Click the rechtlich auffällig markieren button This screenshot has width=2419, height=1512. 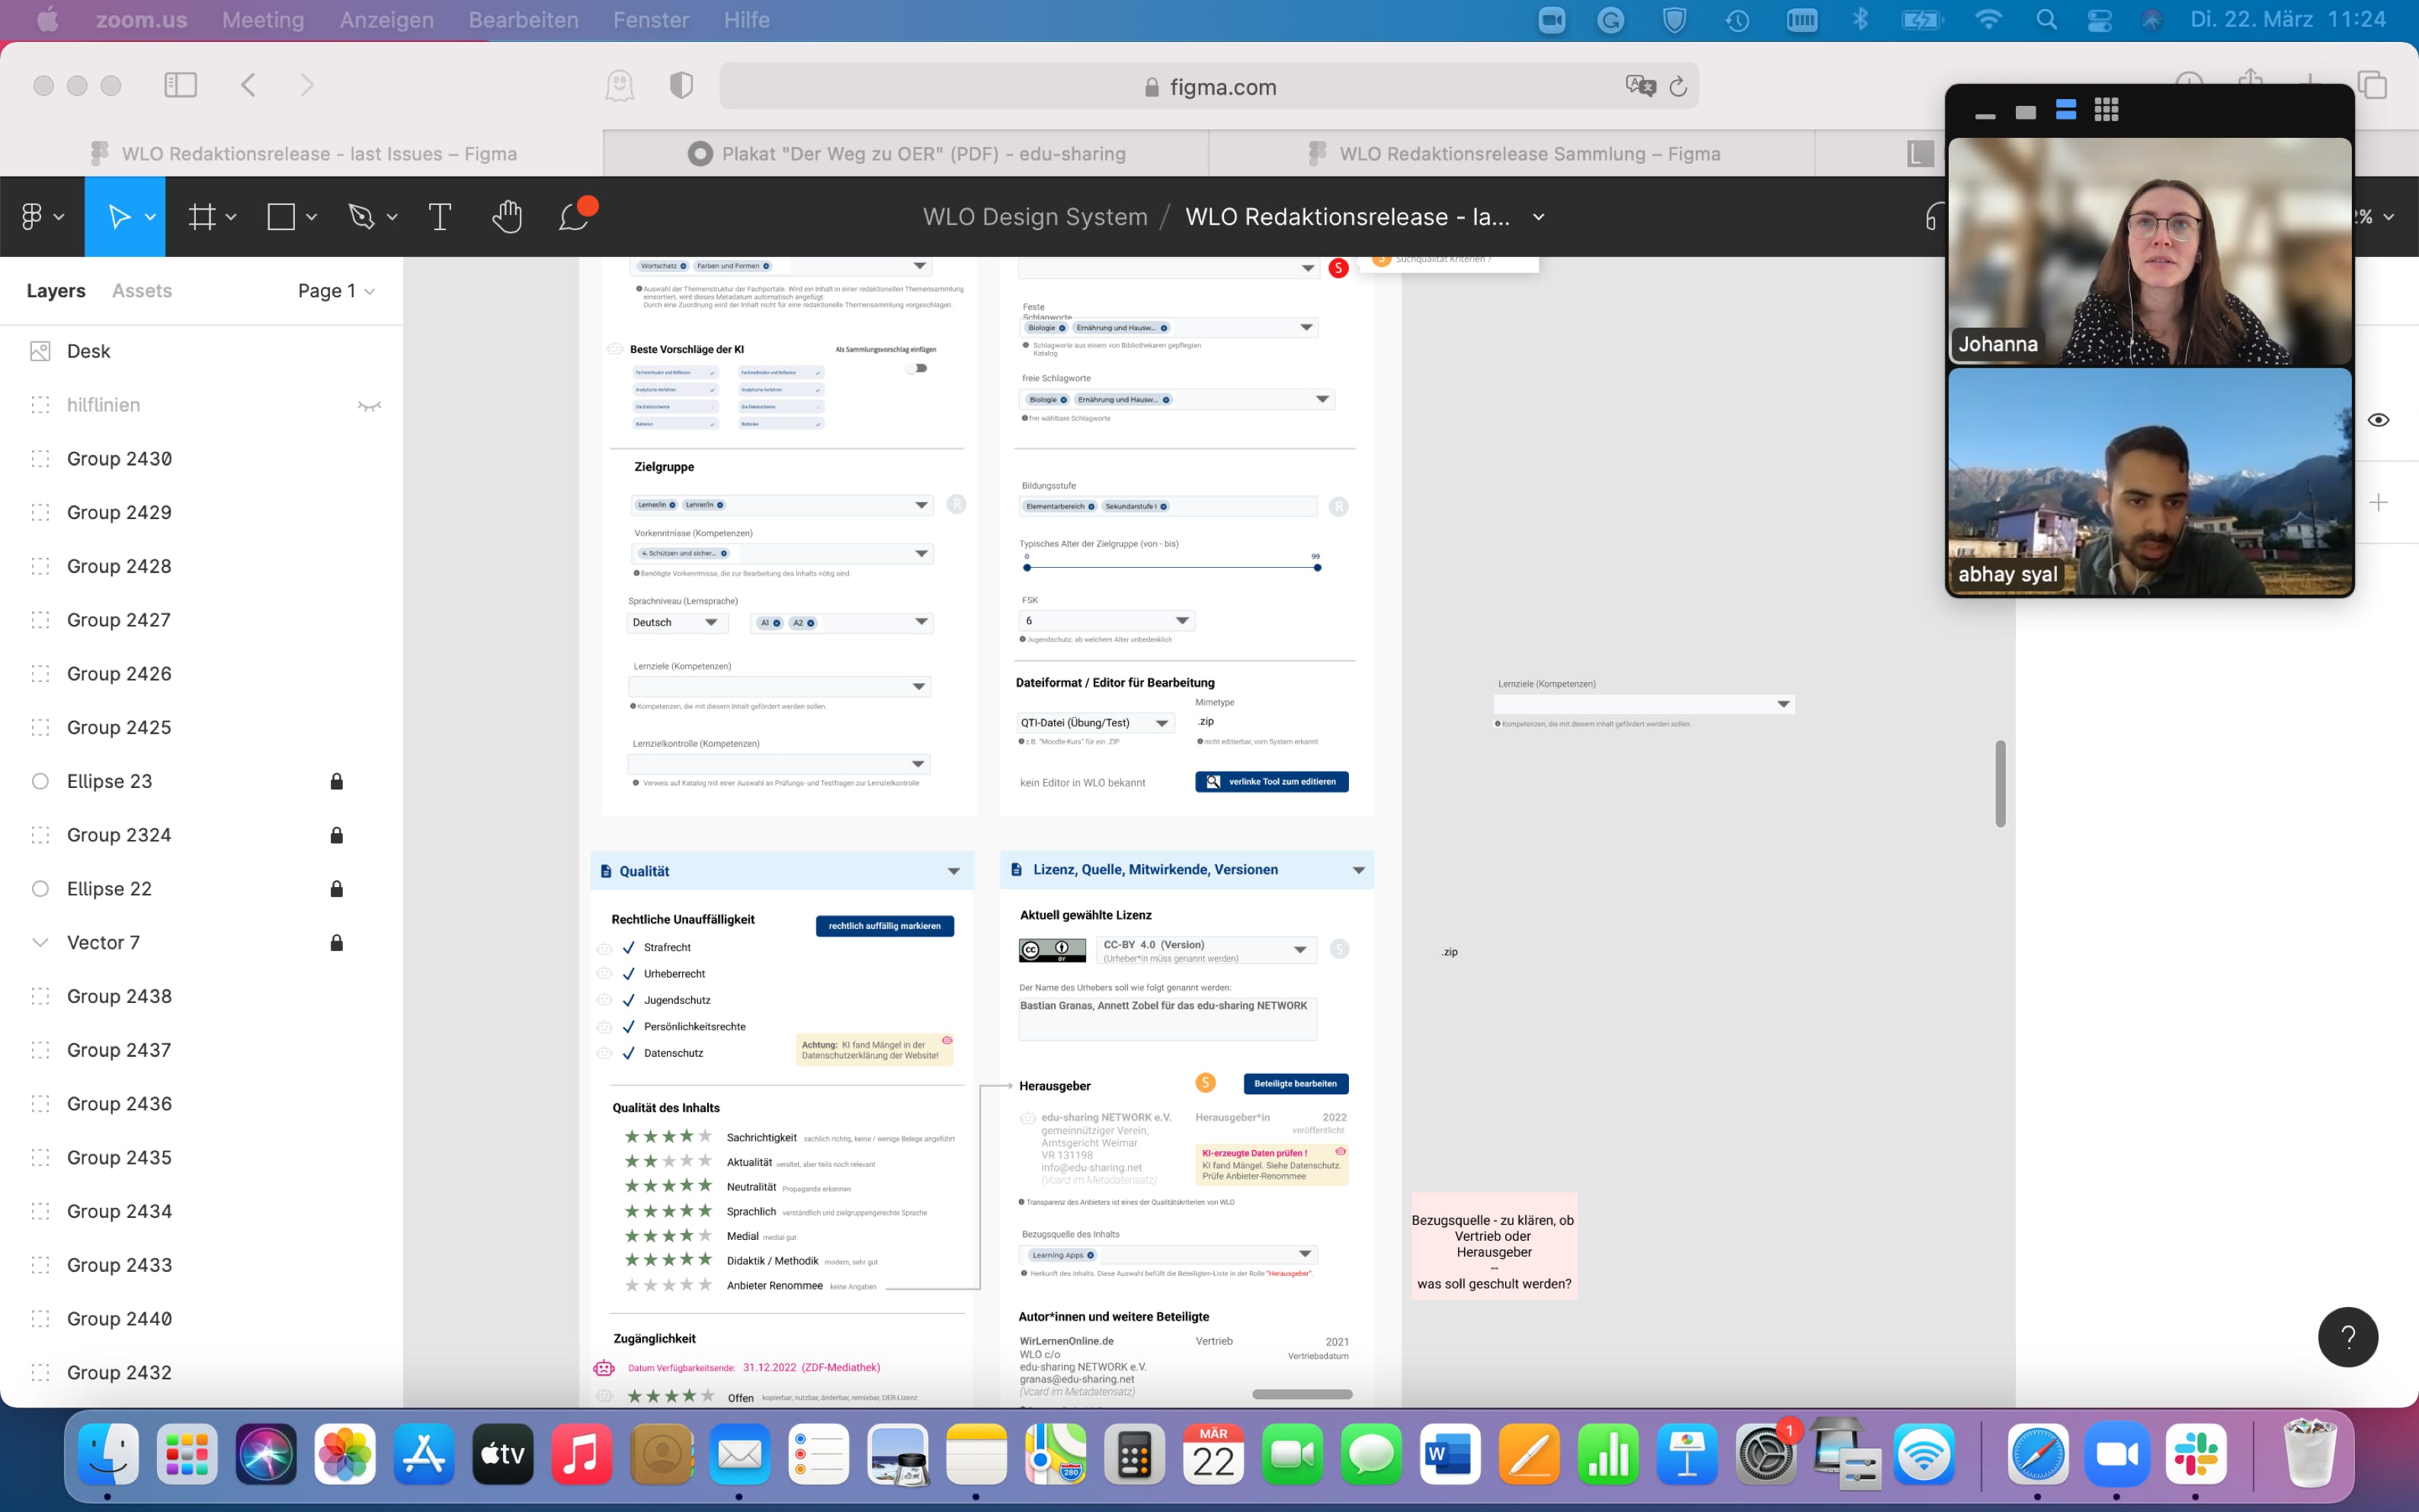coord(884,926)
